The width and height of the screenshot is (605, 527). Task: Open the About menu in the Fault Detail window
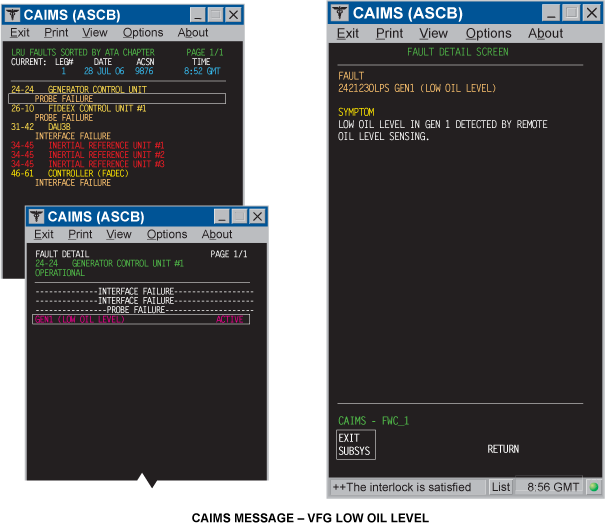[217, 234]
